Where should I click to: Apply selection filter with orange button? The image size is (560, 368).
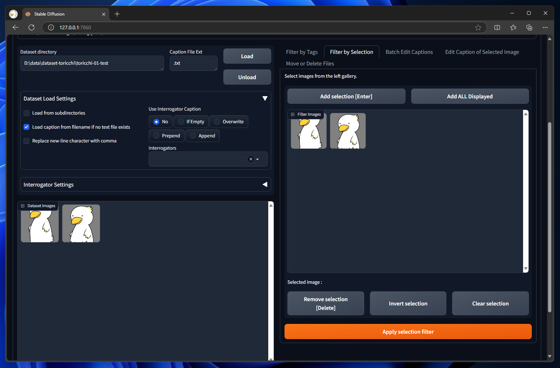click(408, 332)
